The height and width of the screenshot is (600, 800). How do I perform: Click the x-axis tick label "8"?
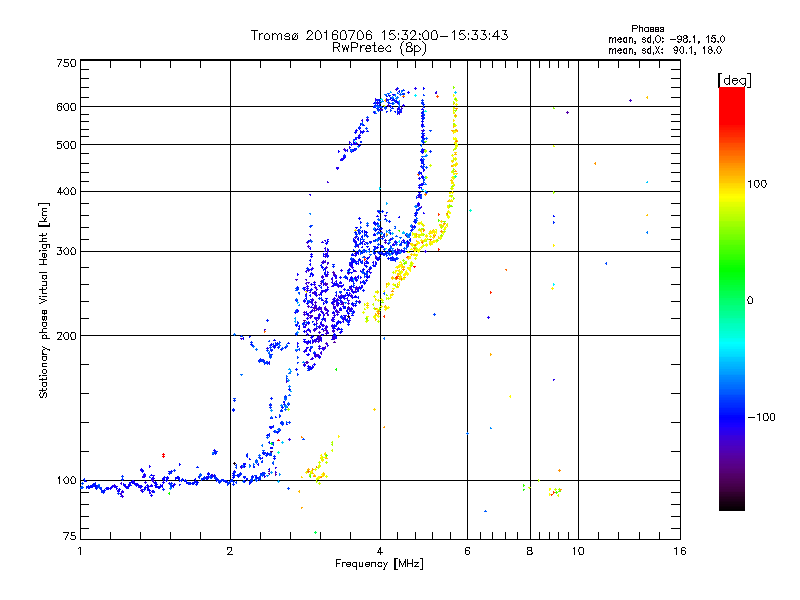(530, 551)
